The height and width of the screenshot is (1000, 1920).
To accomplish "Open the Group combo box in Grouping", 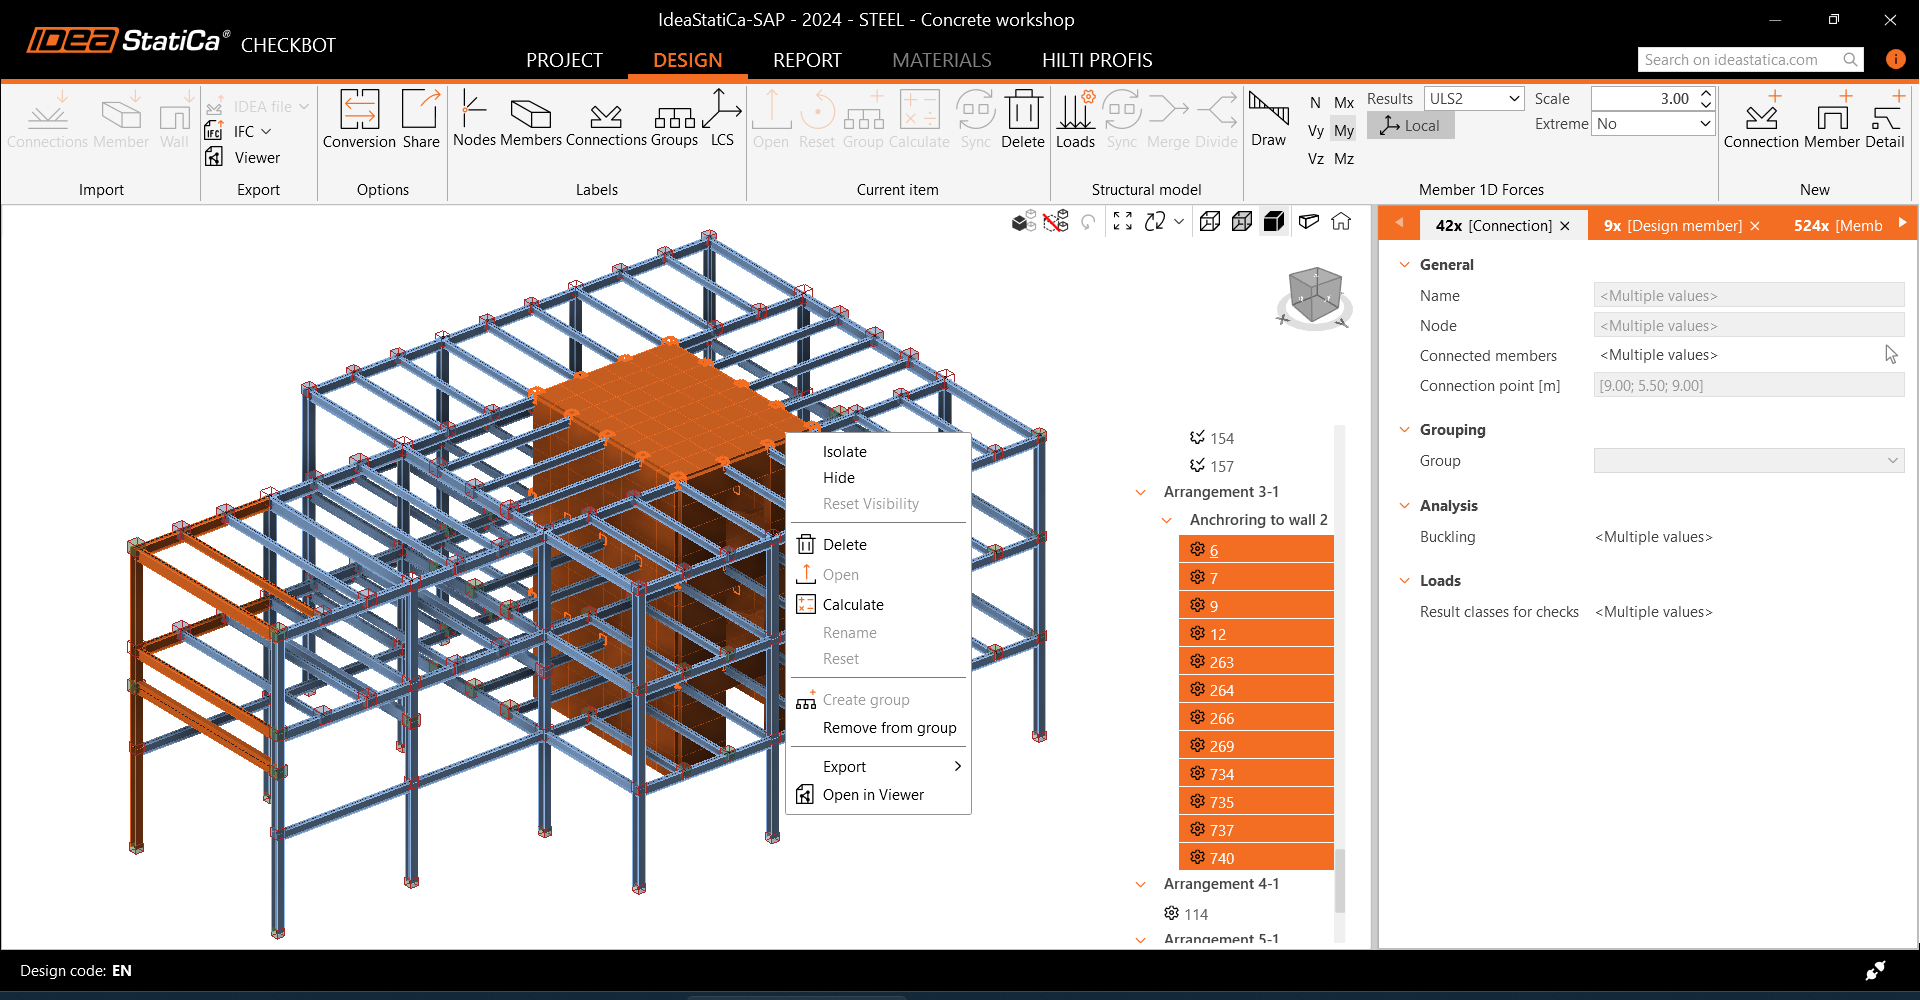I will point(1748,461).
